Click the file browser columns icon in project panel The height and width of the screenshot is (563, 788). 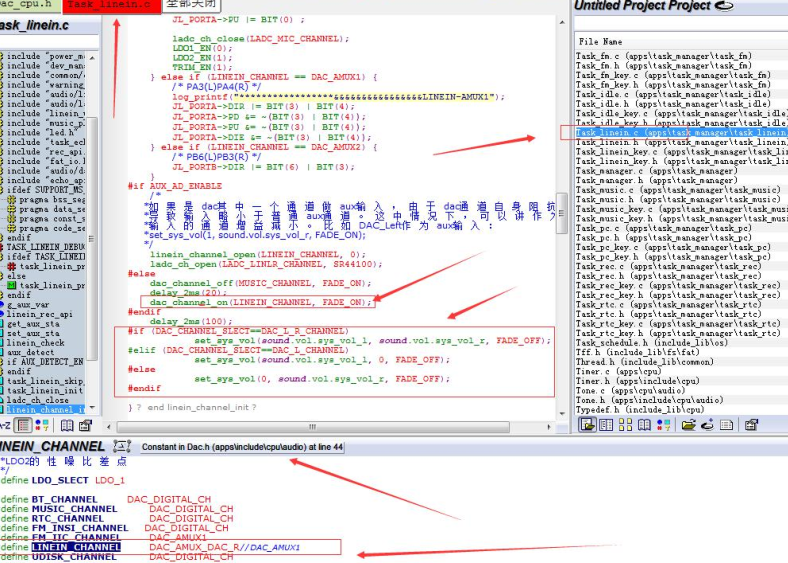606,425
